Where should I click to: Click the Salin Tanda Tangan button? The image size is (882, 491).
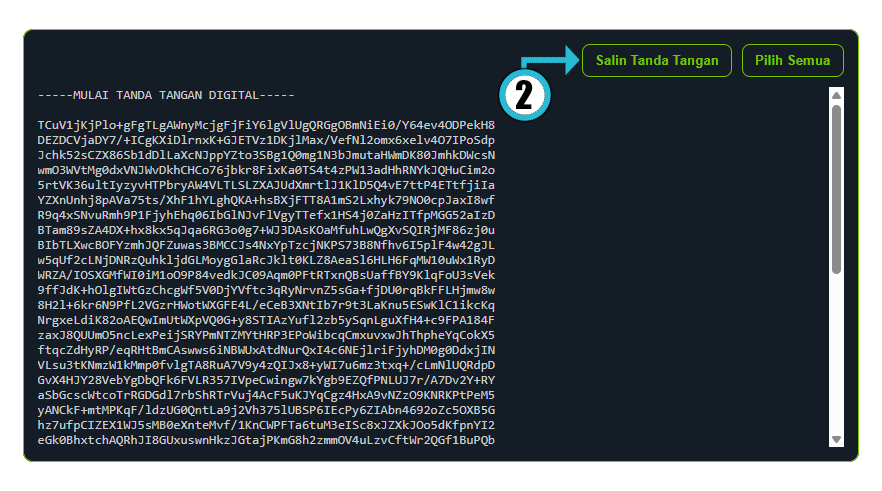[x=656, y=60]
